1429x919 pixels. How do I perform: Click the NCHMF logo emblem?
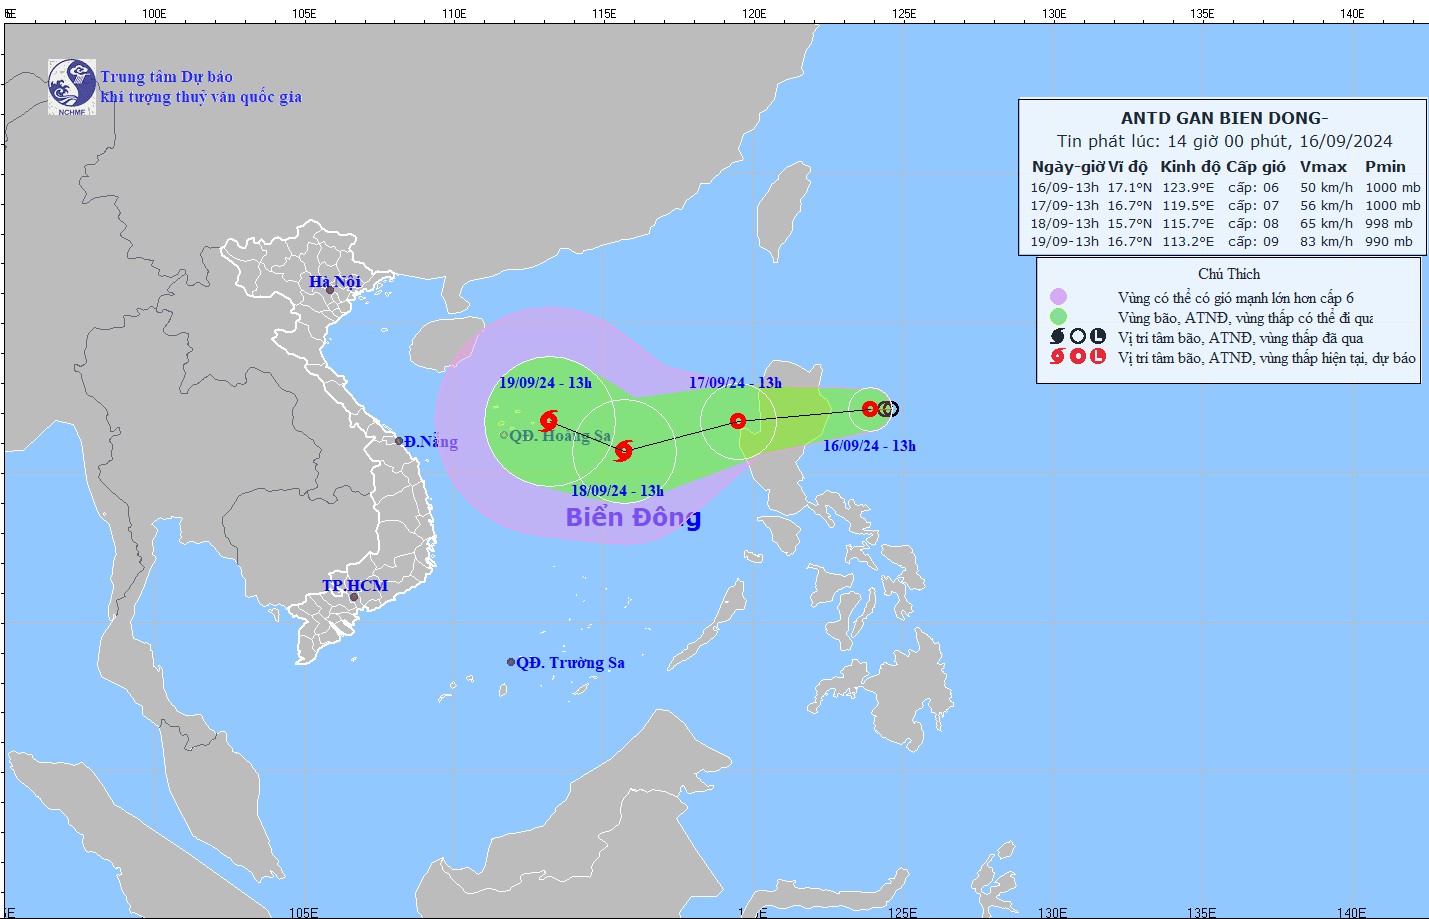pos(72,87)
